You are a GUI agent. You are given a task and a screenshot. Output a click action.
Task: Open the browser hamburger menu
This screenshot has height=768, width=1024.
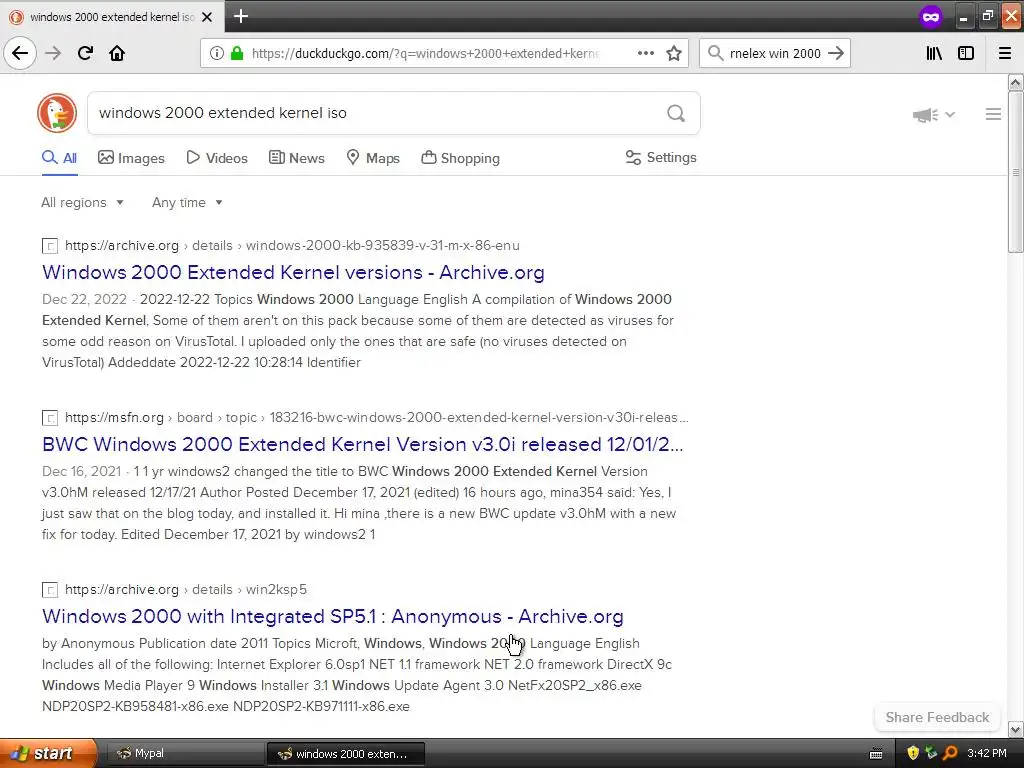[1005, 54]
